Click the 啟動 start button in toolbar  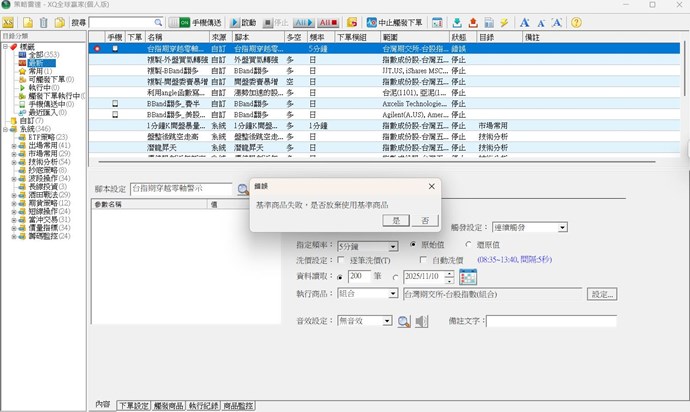pyautogui.click(x=243, y=21)
